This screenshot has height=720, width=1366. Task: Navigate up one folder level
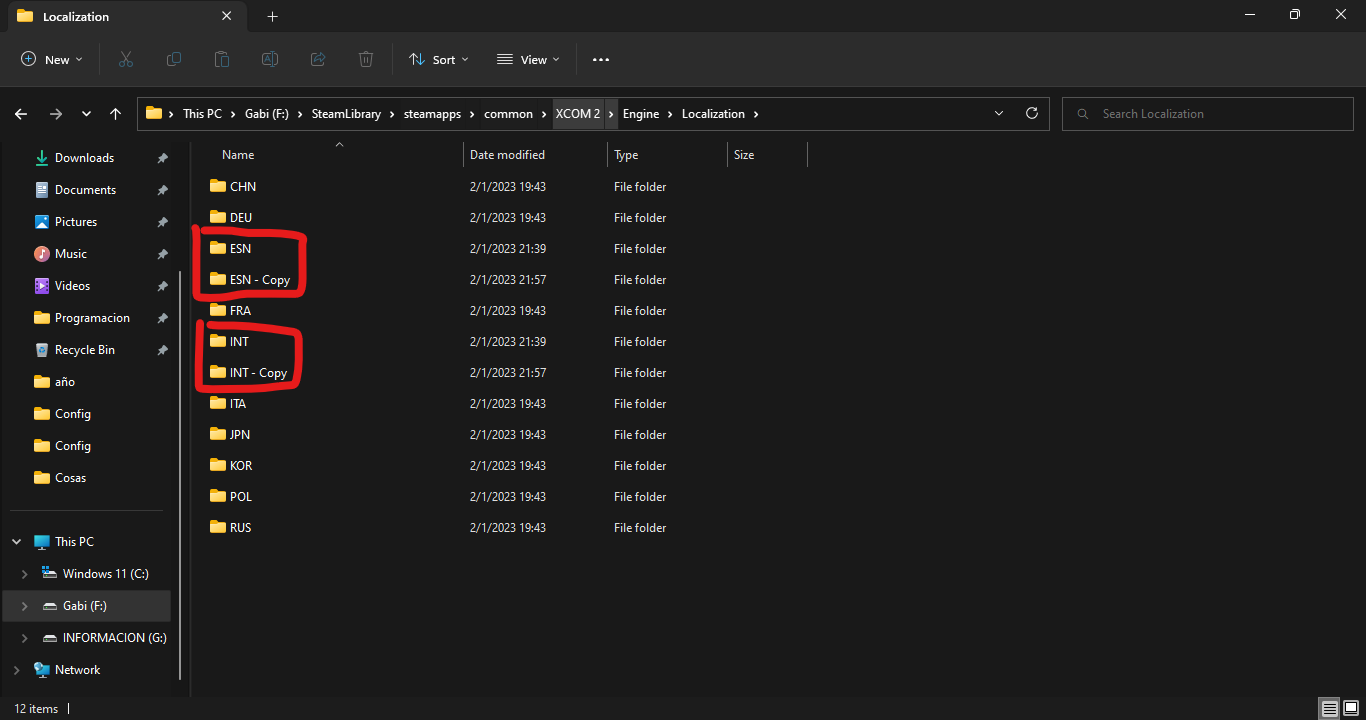click(116, 114)
